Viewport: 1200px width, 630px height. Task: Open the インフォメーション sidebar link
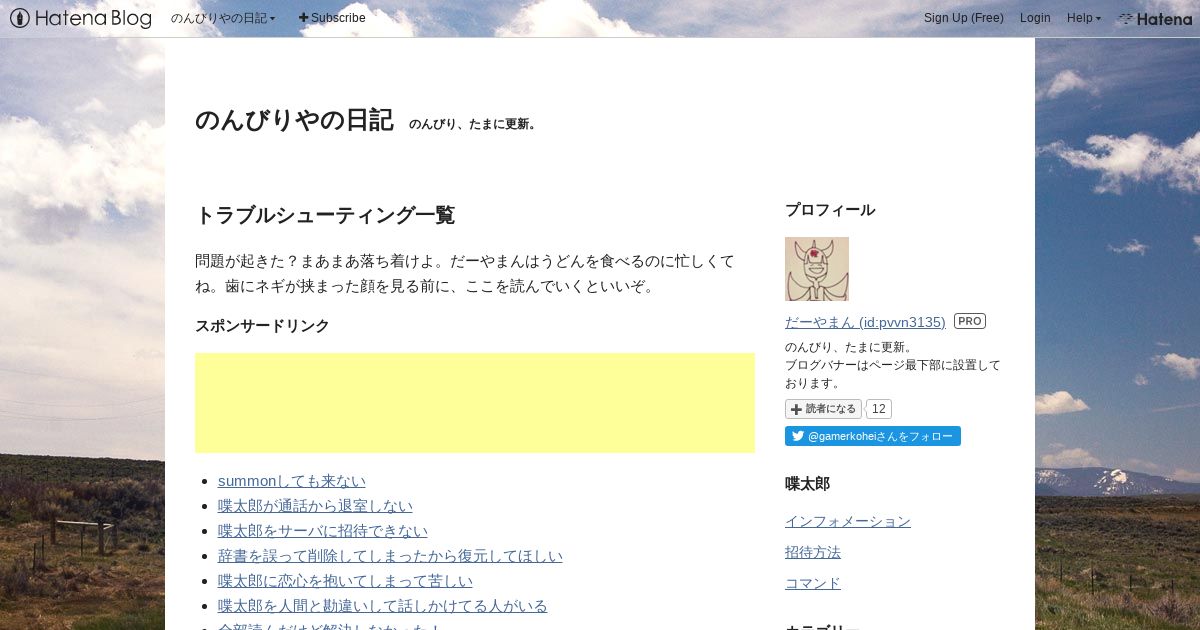click(x=848, y=521)
